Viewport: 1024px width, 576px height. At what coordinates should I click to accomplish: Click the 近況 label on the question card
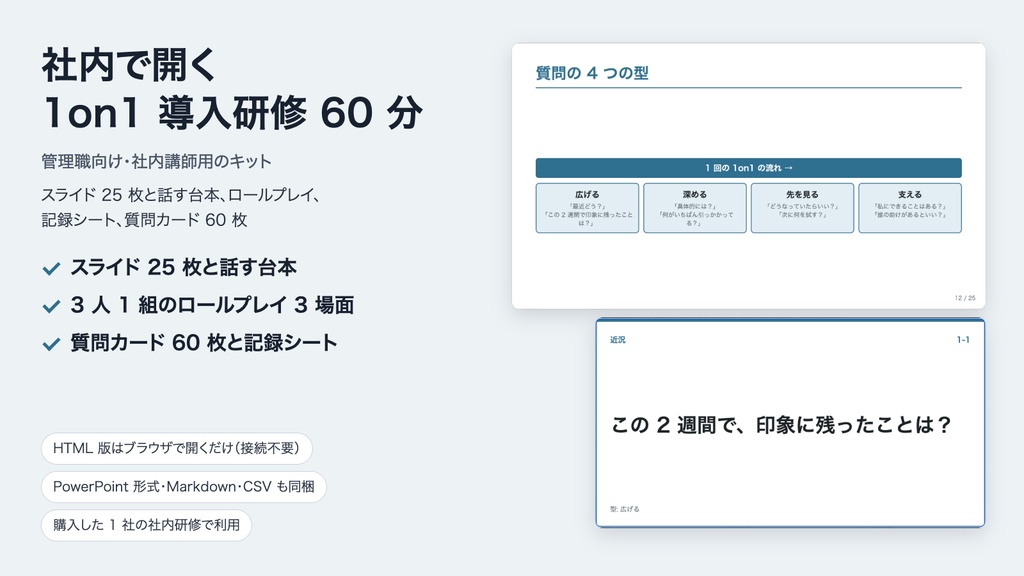pos(618,340)
